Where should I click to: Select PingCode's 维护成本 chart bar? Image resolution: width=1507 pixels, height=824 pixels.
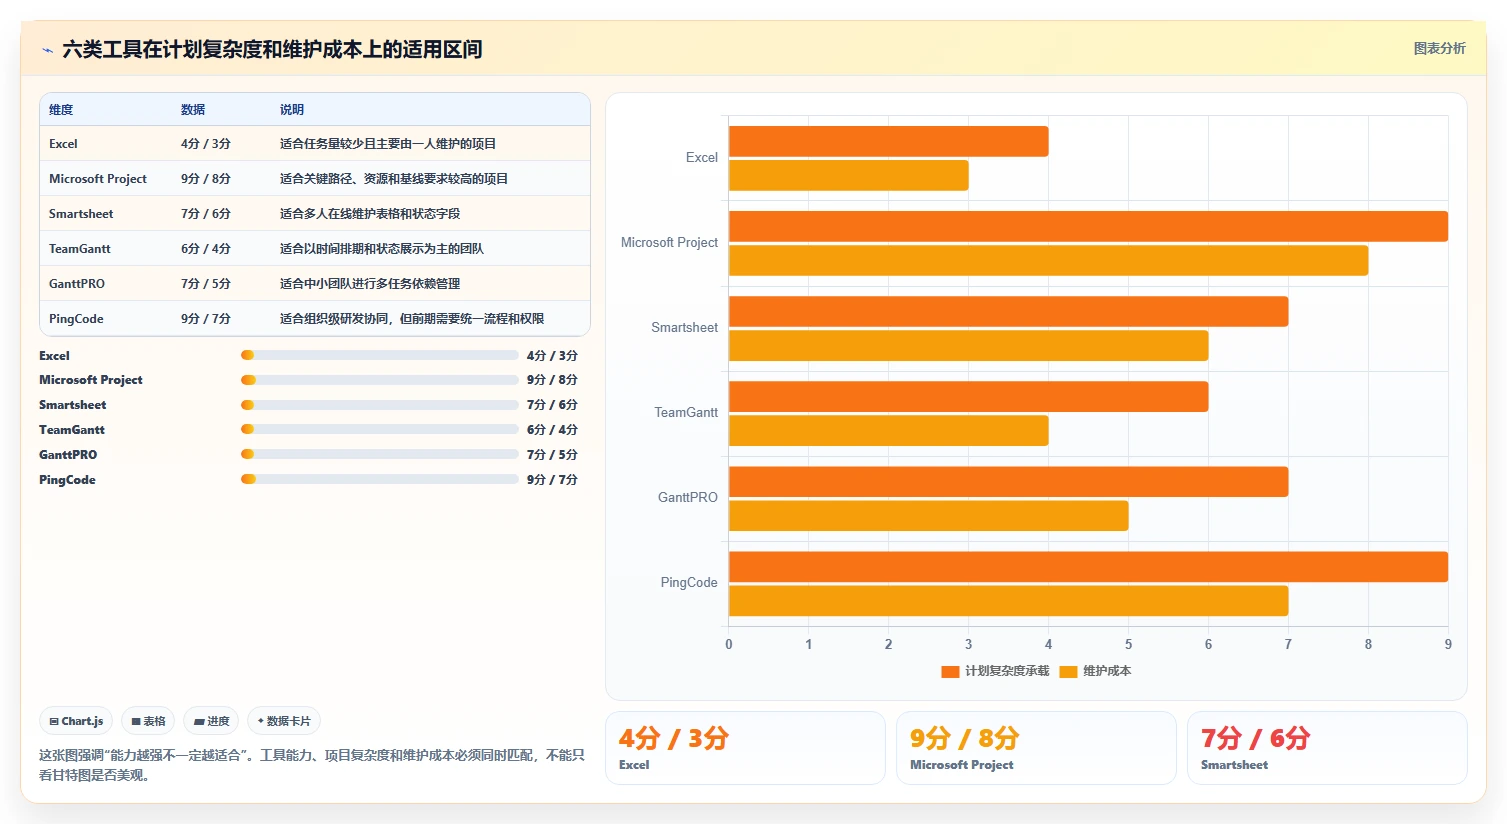pyautogui.click(x=1008, y=600)
